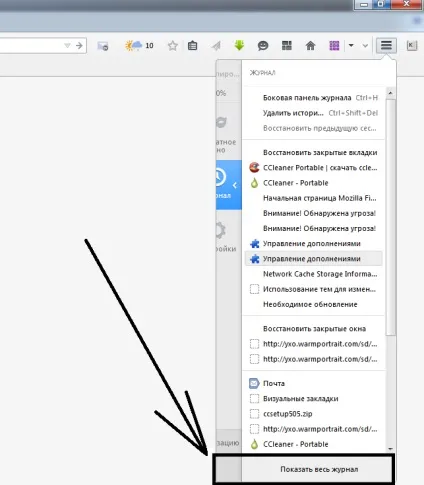Click the green downloads arrow icon
Image resolution: width=424 pixels, height=485 pixels.
239,45
